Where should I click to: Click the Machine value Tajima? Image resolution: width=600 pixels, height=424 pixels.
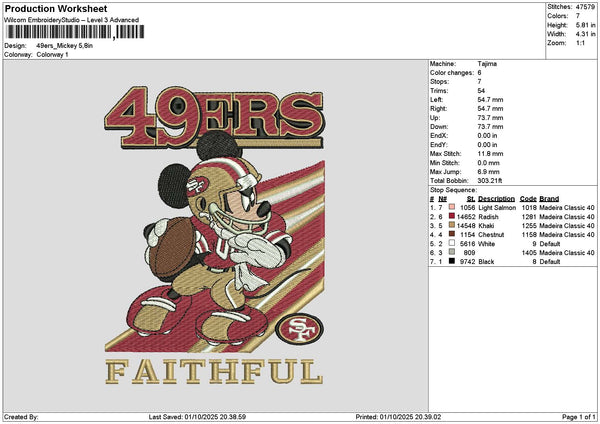(x=487, y=64)
